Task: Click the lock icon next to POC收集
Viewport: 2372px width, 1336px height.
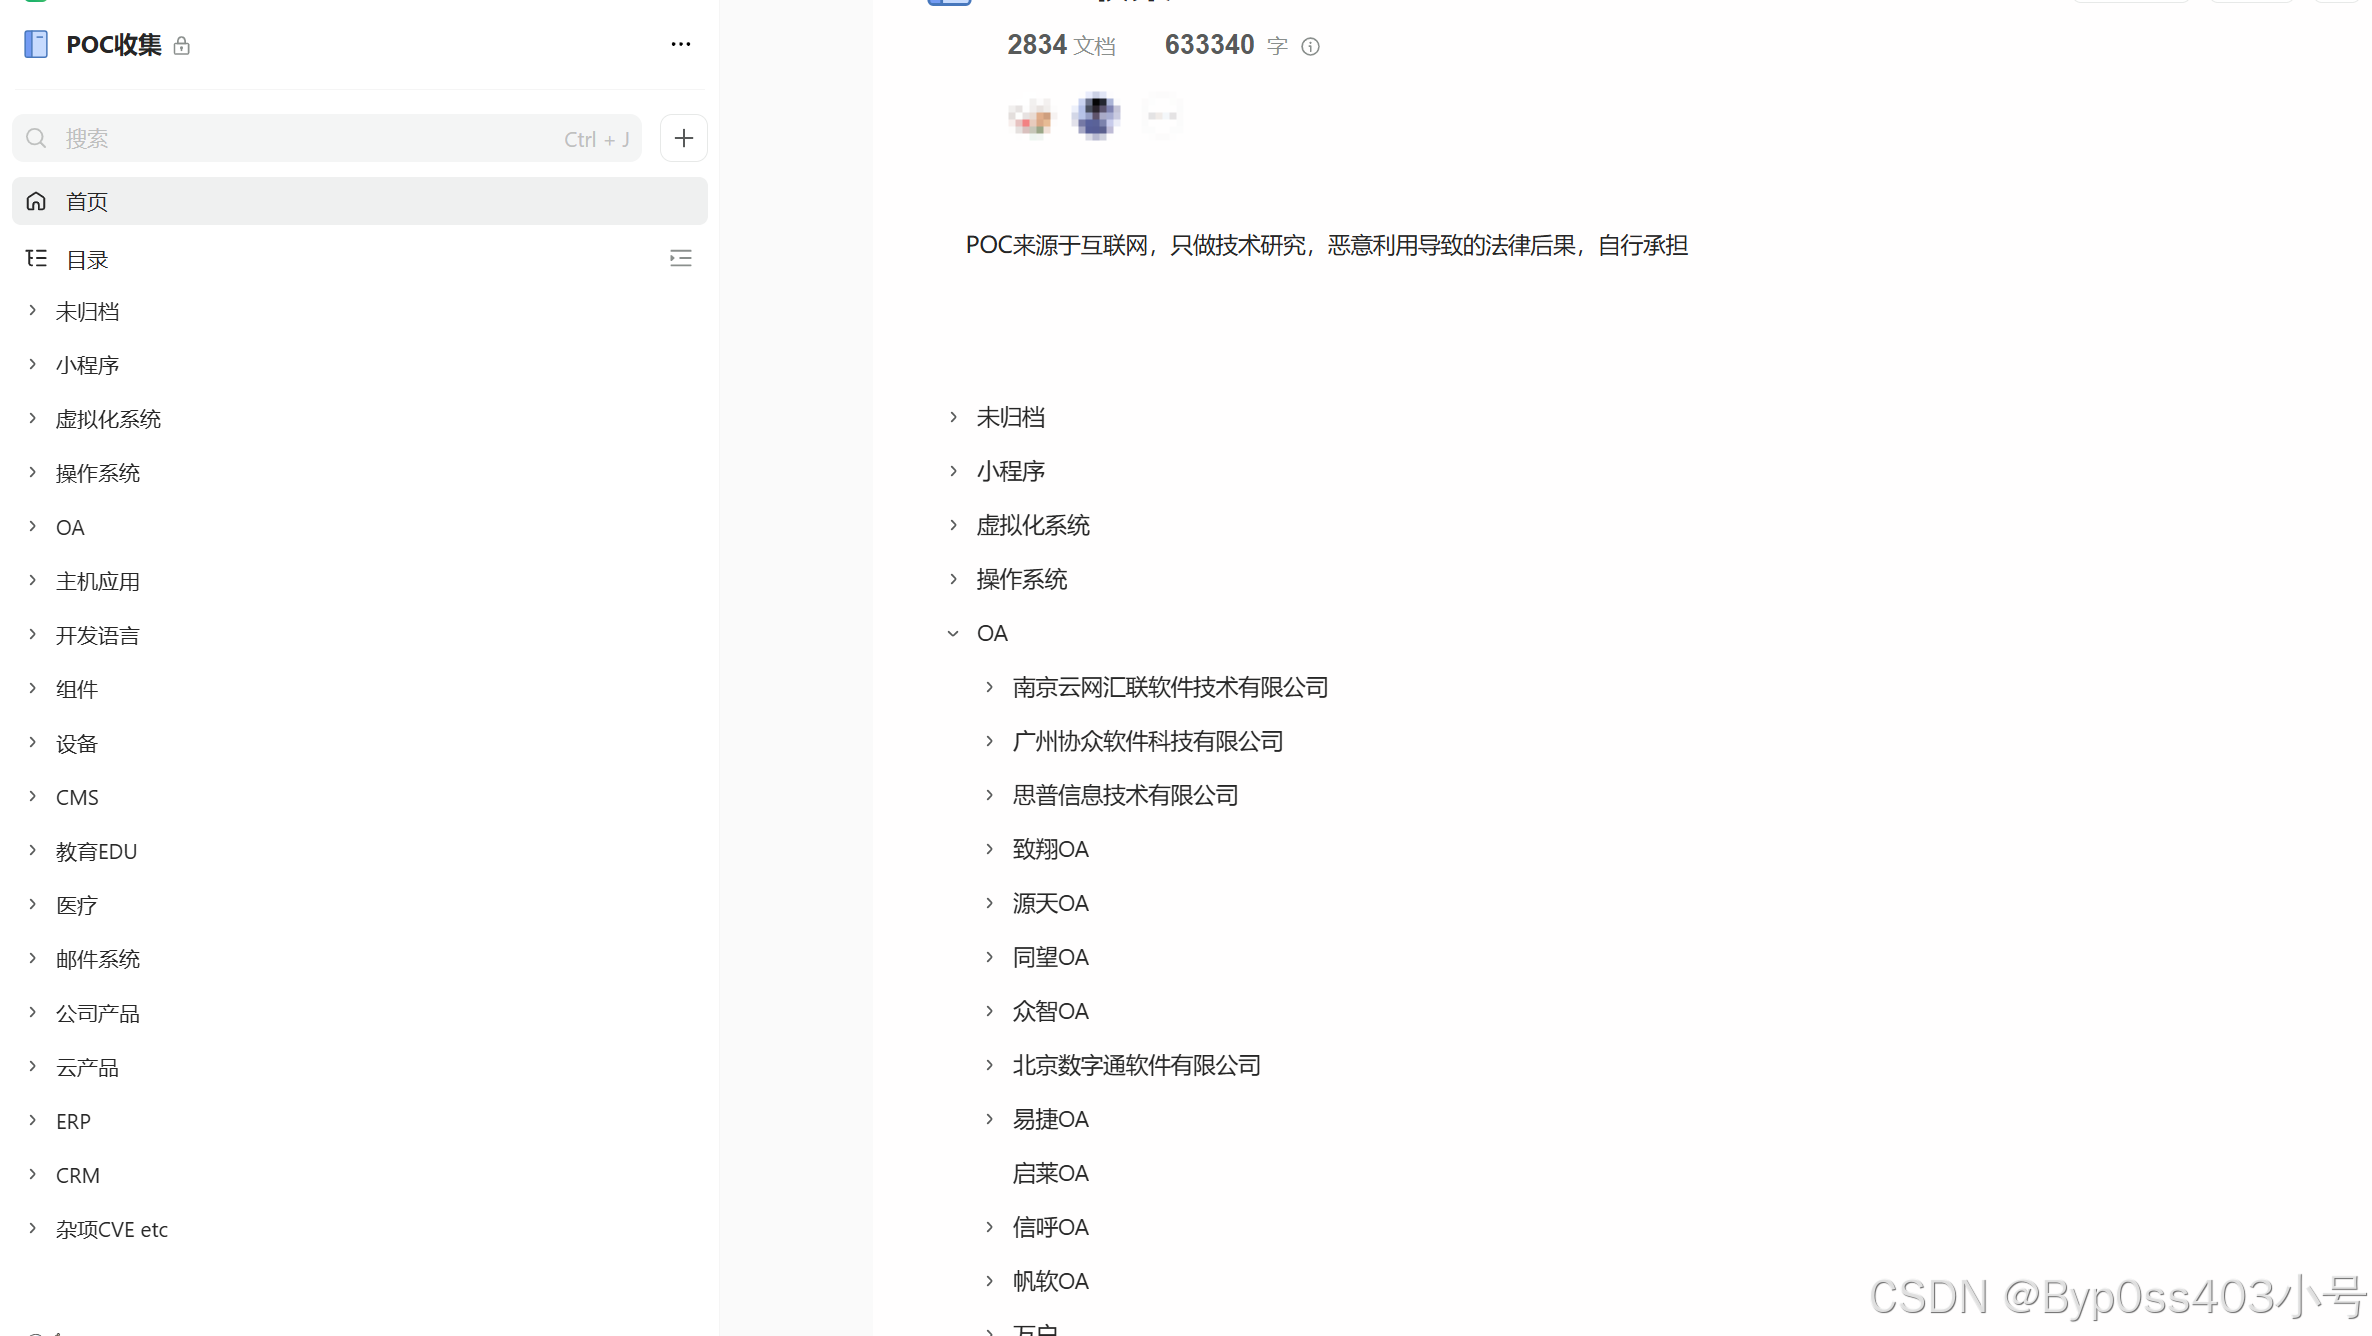Action: coord(181,46)
